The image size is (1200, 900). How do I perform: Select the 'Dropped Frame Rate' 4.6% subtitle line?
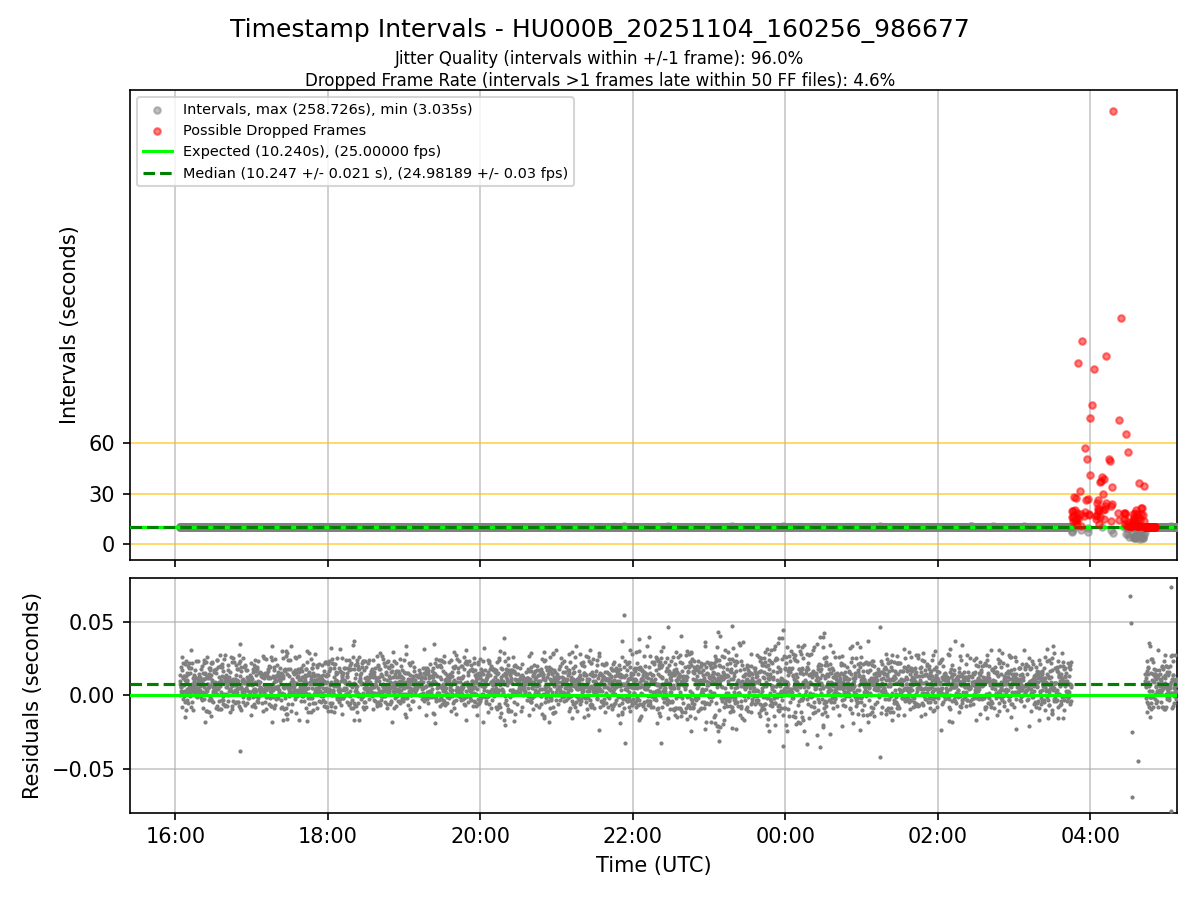click(x=599, y=80)
